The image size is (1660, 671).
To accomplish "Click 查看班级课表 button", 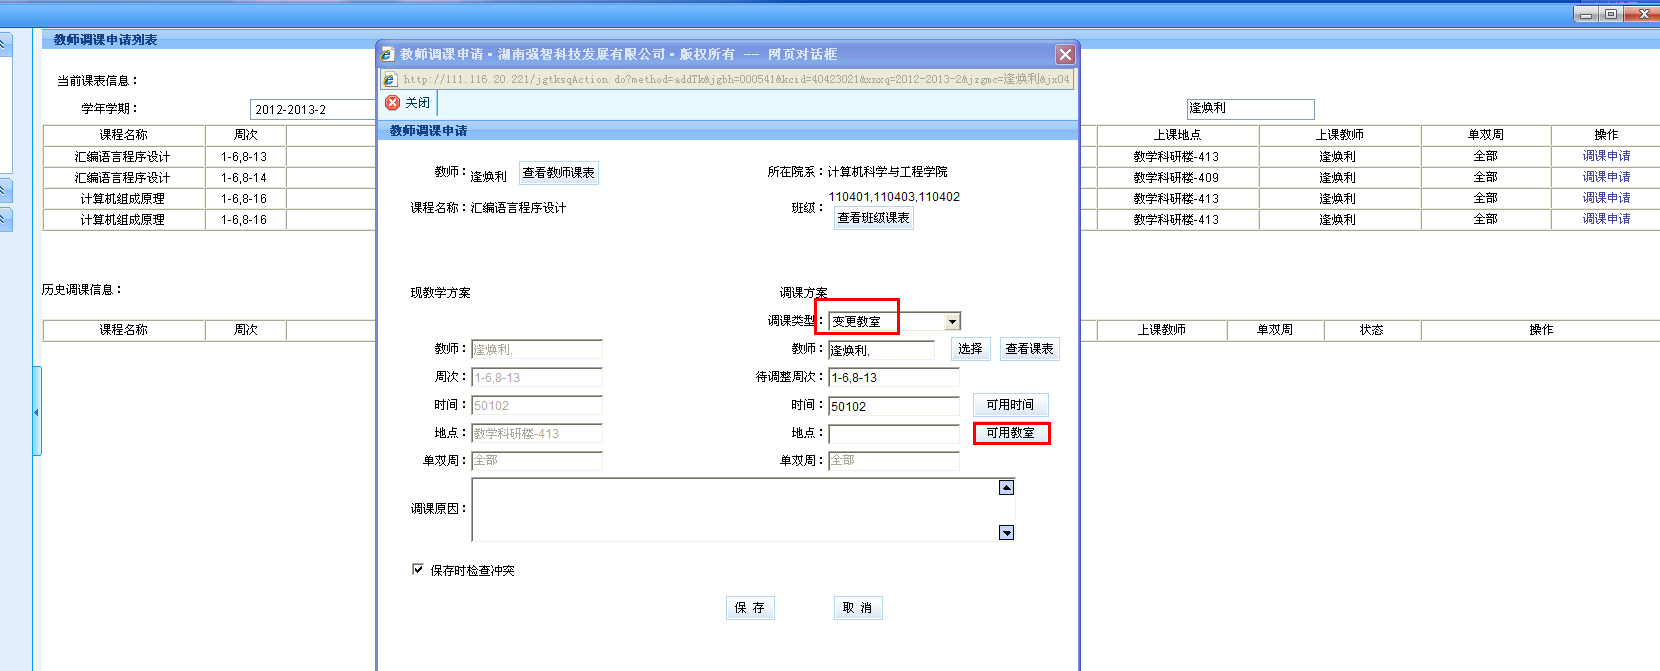I will pyautogui.click(x=873, y=218).
